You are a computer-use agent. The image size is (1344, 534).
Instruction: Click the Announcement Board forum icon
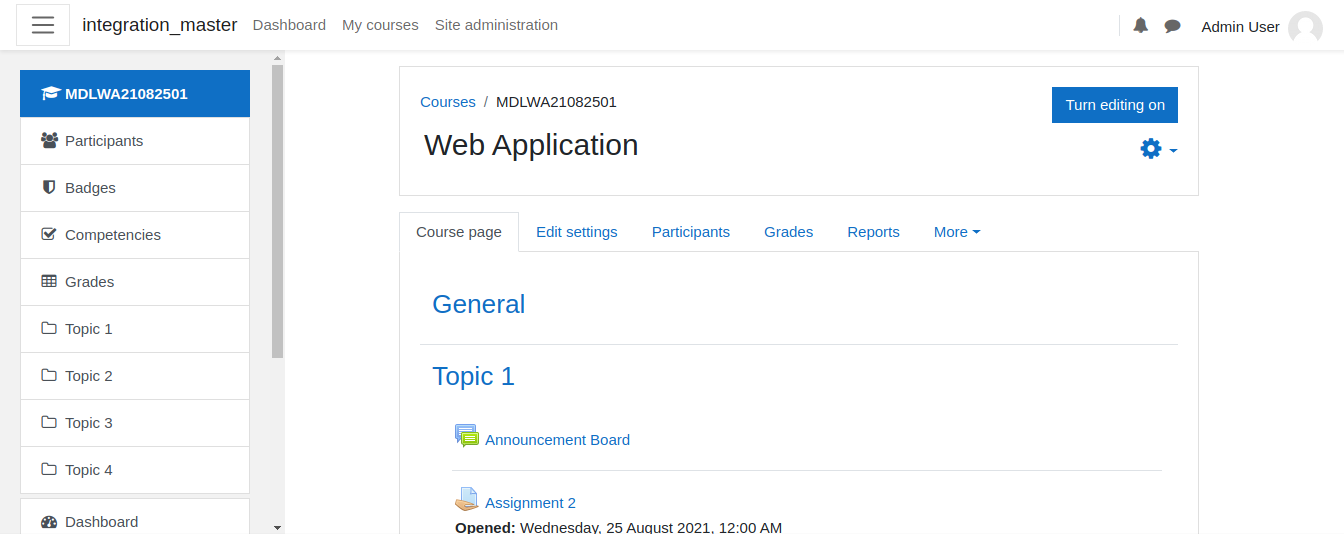tap(467, 436)
